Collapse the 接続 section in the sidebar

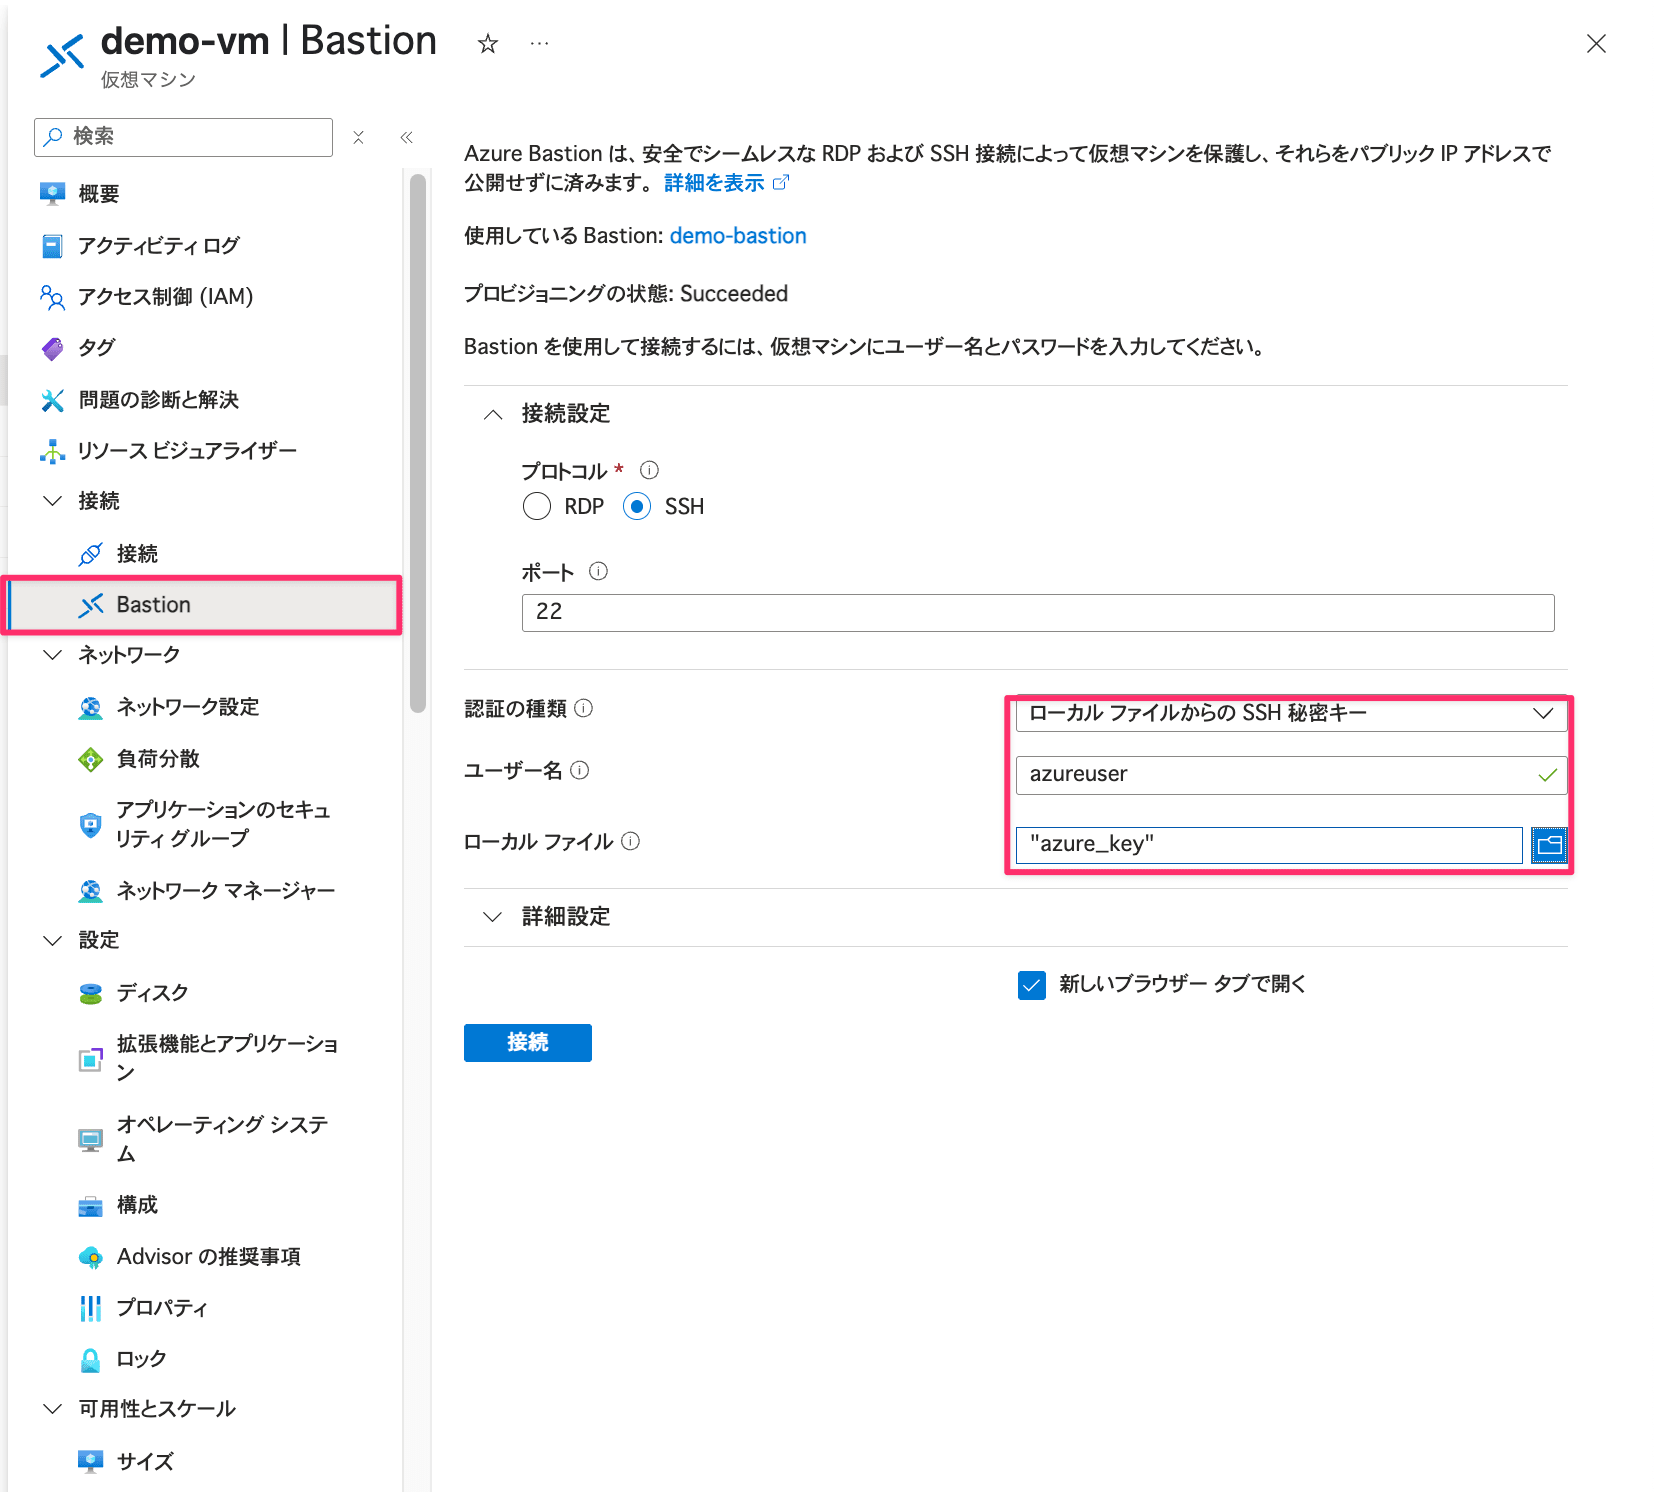52,500
